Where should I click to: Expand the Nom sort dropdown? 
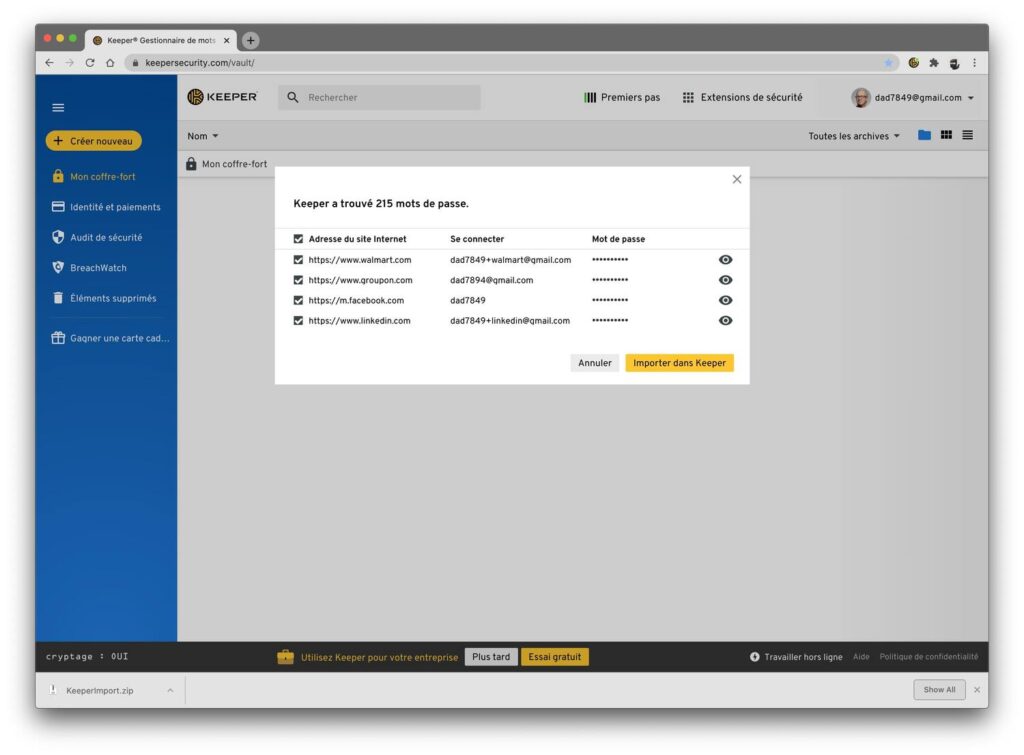click(x=202, y=136)
